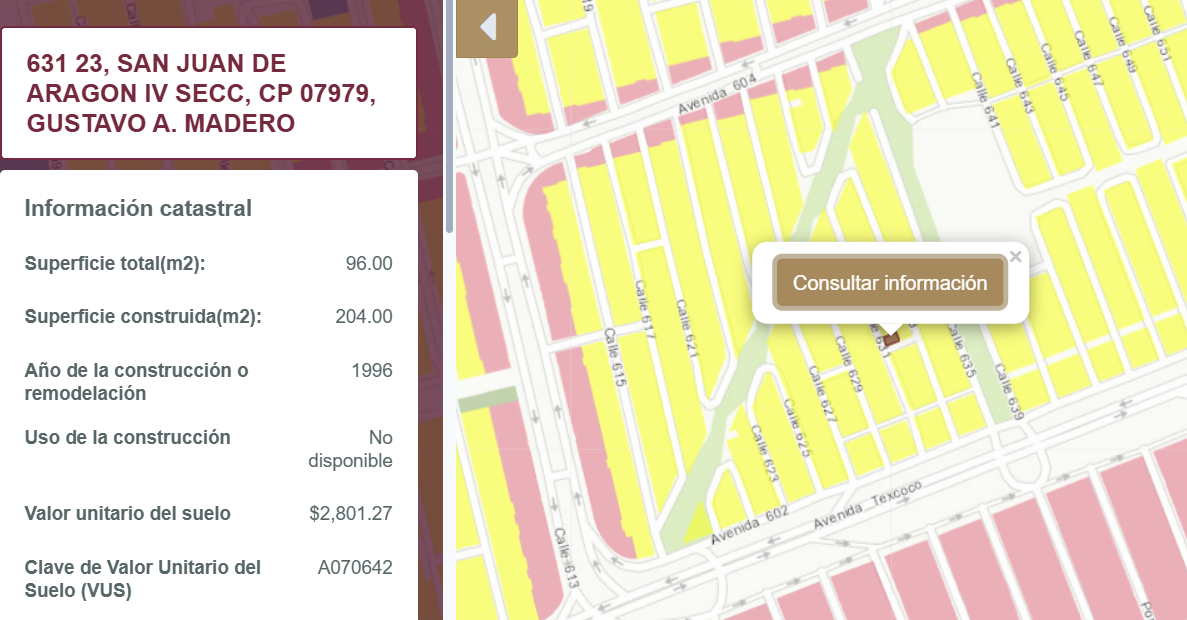Screen dimensions: 1187x620
Task: Click the Valor unitario del suelo amount
Action: [x=350, y=513]
